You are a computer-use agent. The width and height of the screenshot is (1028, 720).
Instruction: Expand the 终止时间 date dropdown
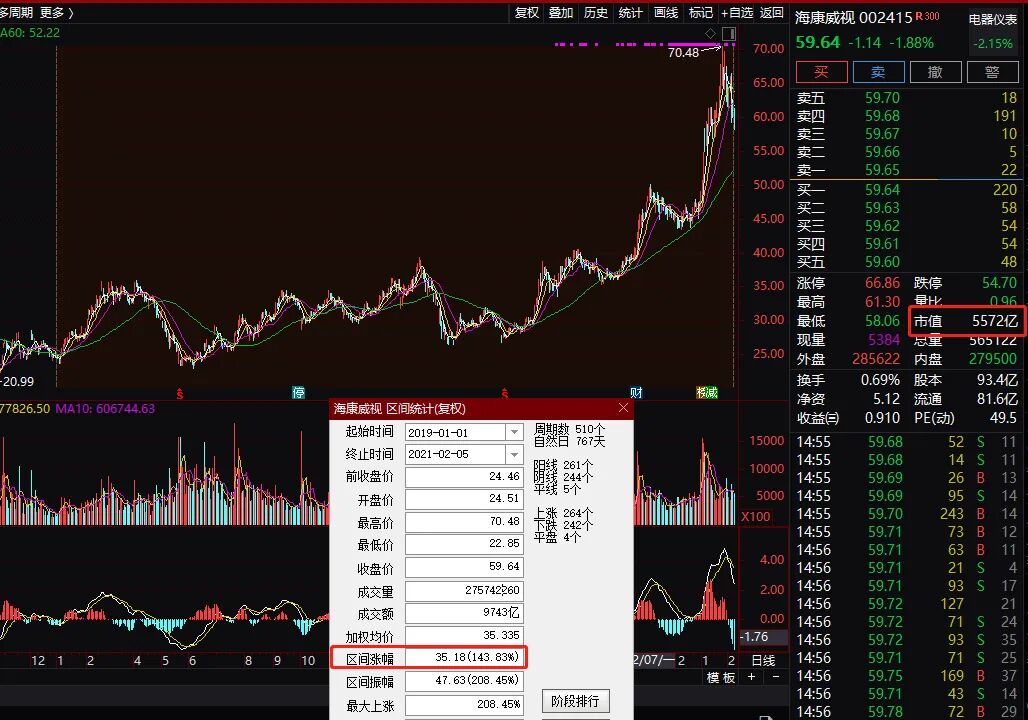[x=515, y=454]
